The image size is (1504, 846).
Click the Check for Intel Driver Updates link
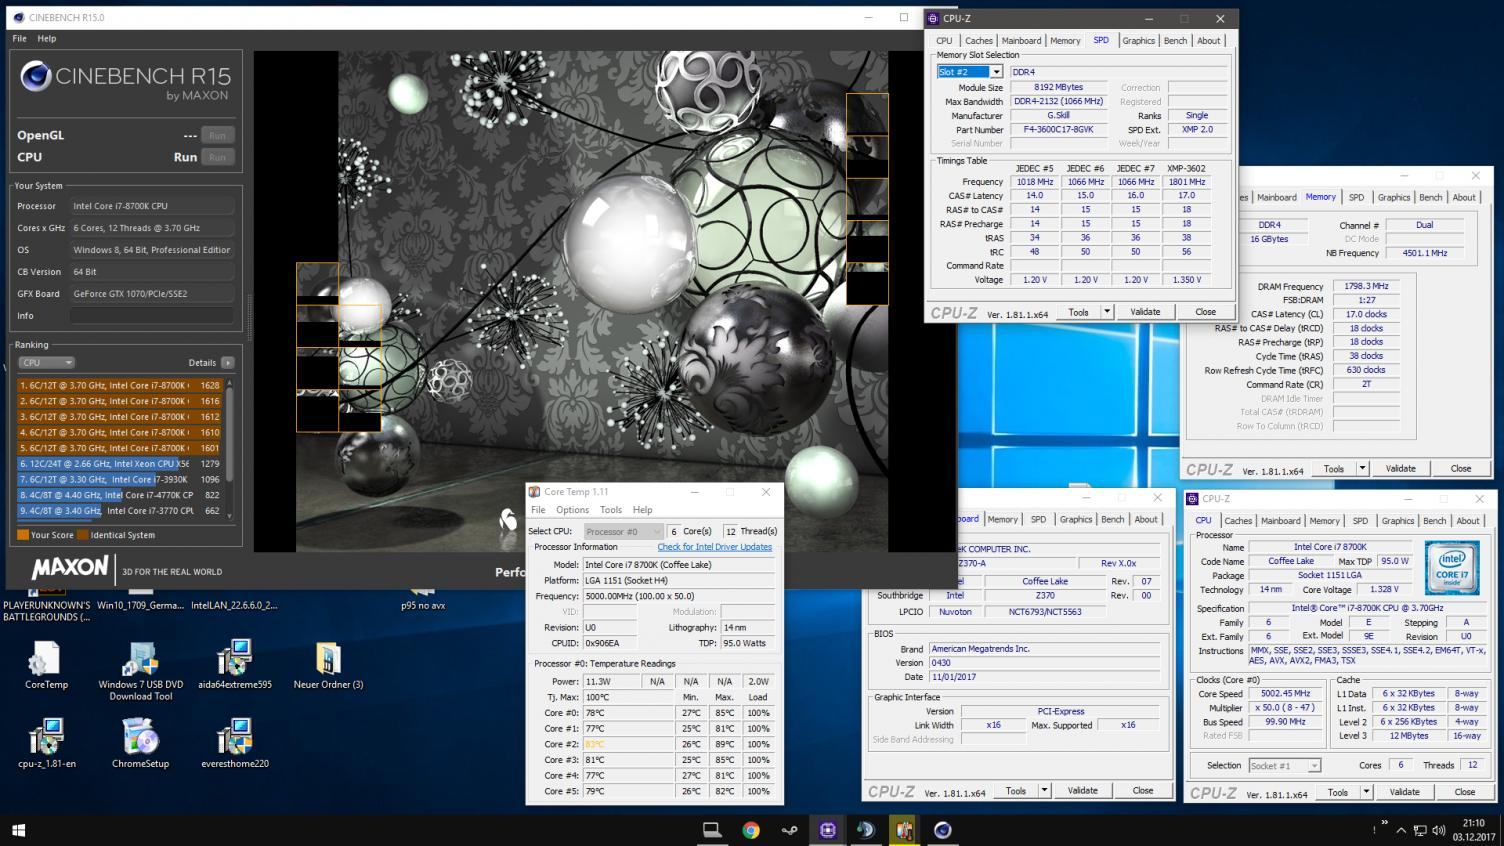[714, 547]
